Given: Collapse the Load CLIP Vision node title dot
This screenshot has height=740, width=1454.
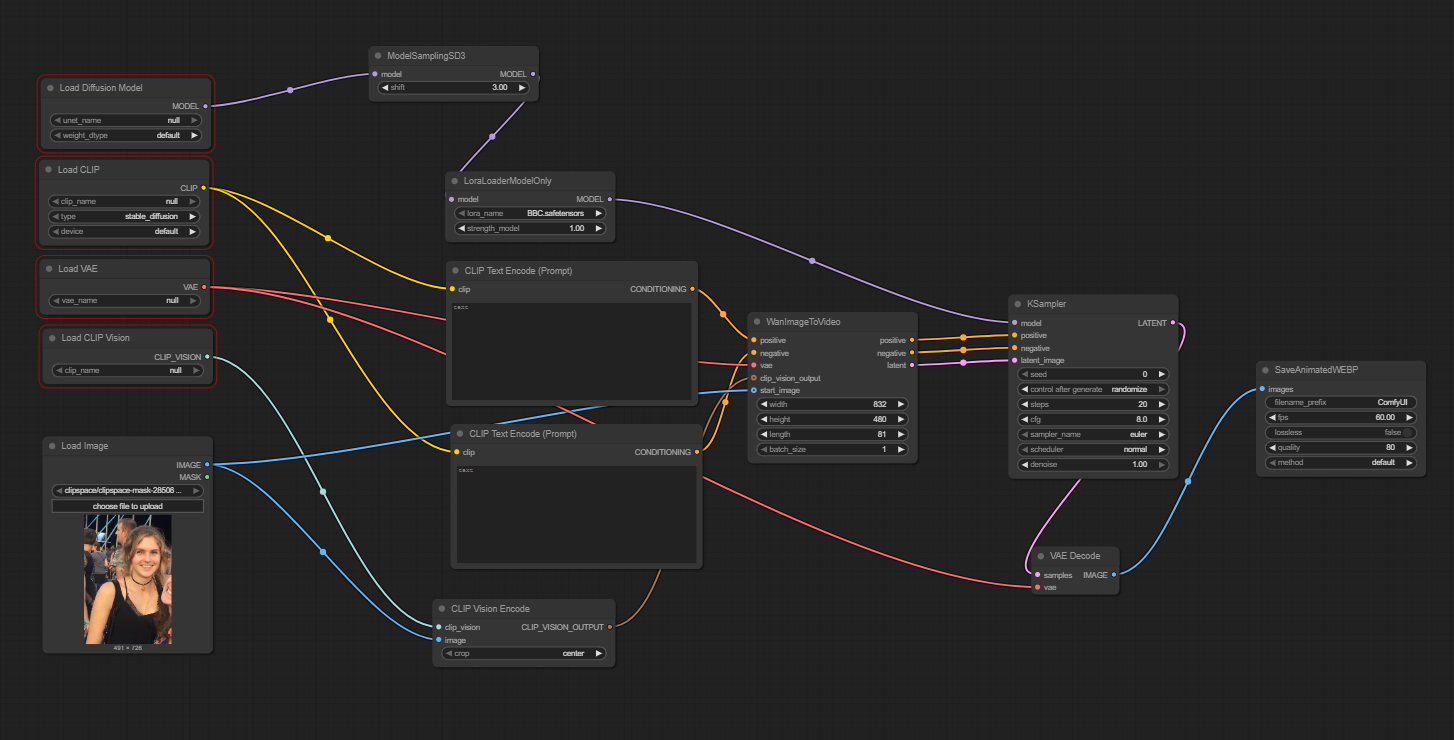Looking at the screenshot, I should pyautogui.click(x=52, y=338).
